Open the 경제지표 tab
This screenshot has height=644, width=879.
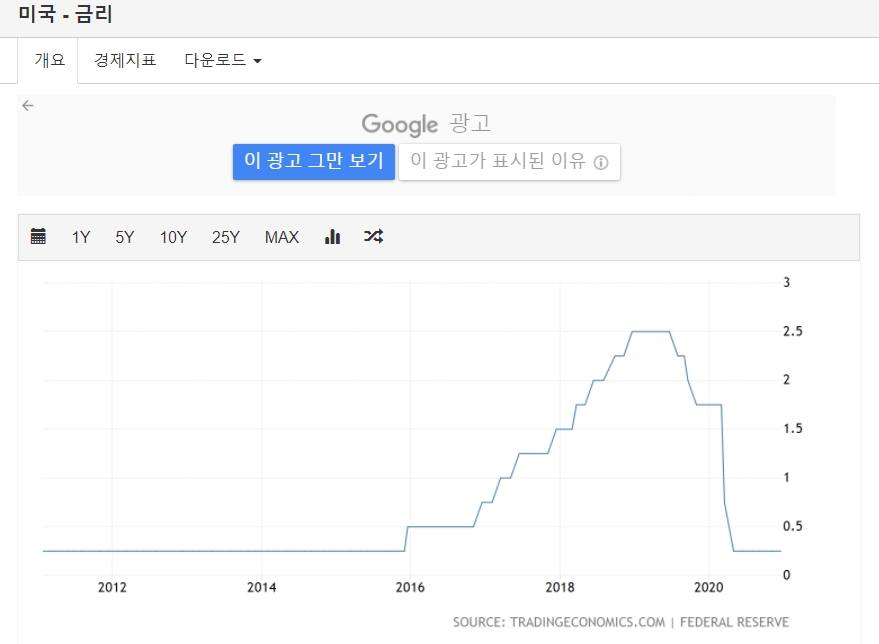(125, 60)
